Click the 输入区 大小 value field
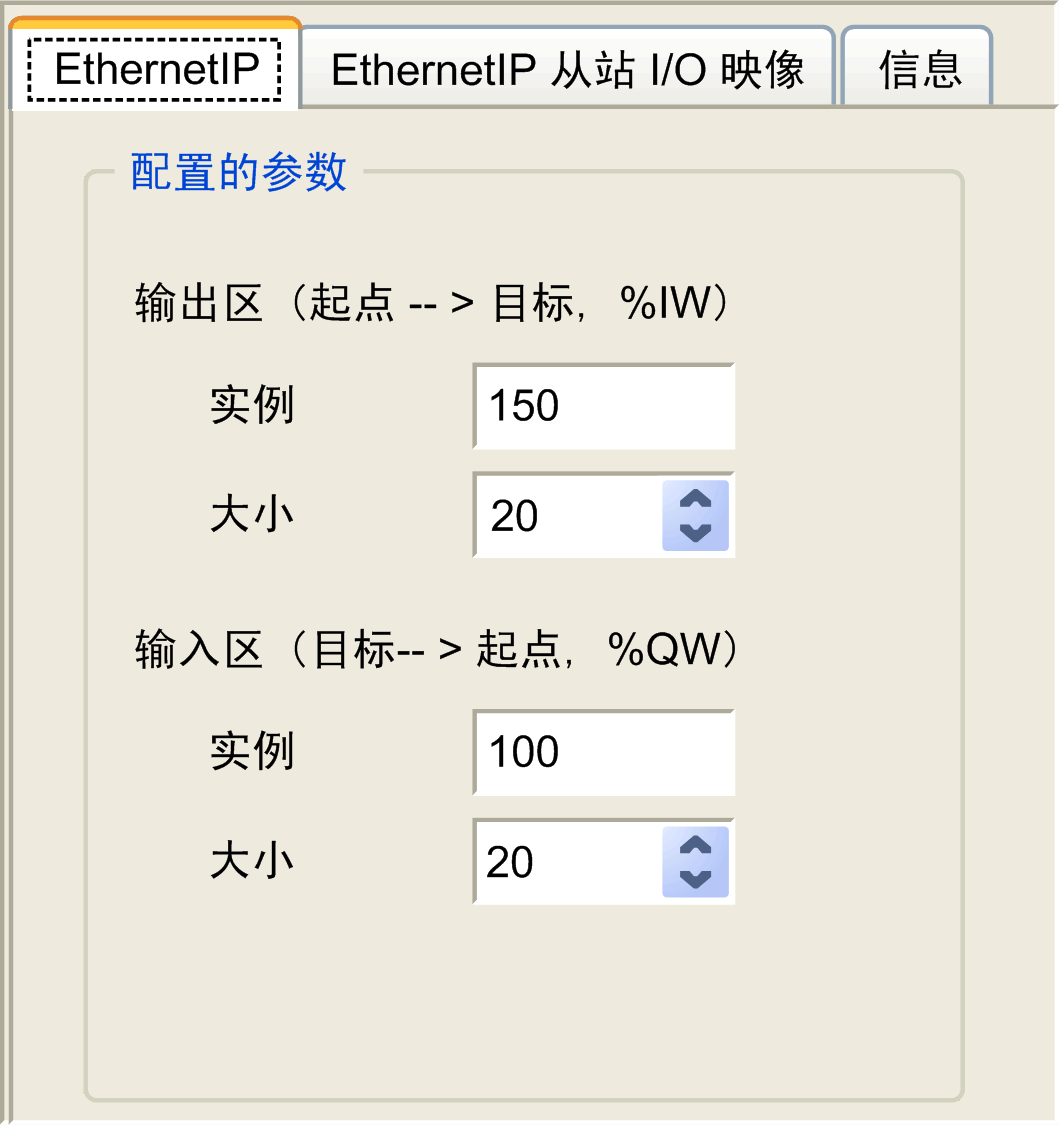The height and width of the screenshot is (1125, 1059). [x=567, y=862]
